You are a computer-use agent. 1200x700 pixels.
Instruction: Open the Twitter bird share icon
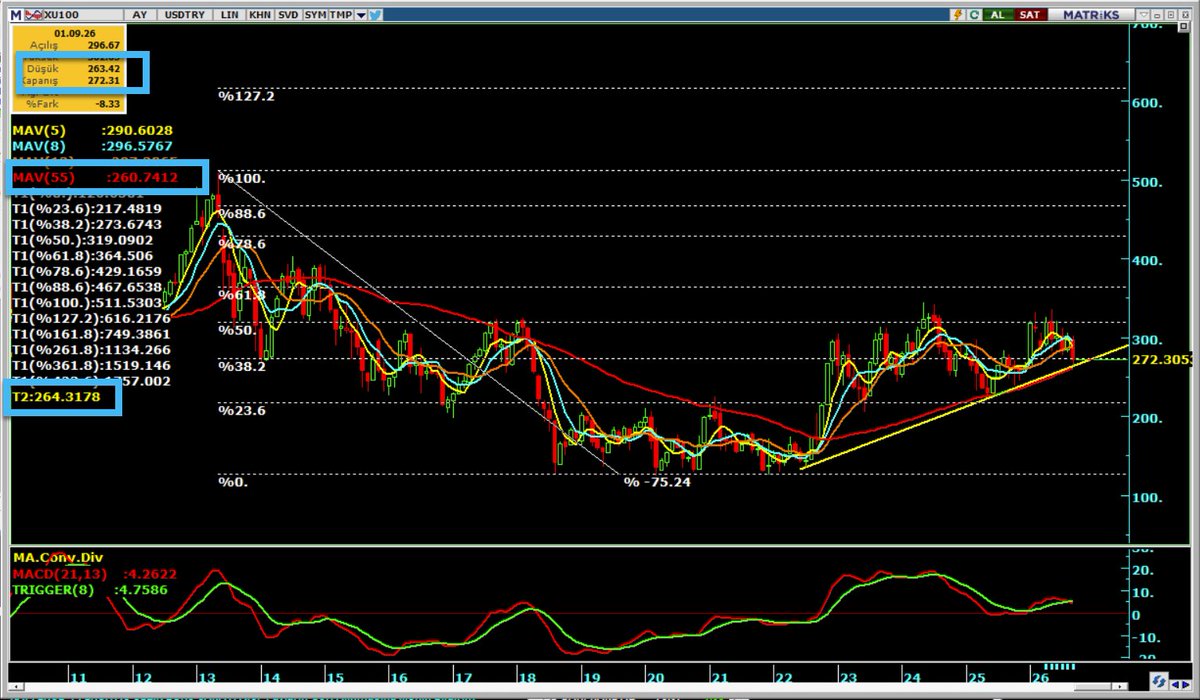(375, 14)
